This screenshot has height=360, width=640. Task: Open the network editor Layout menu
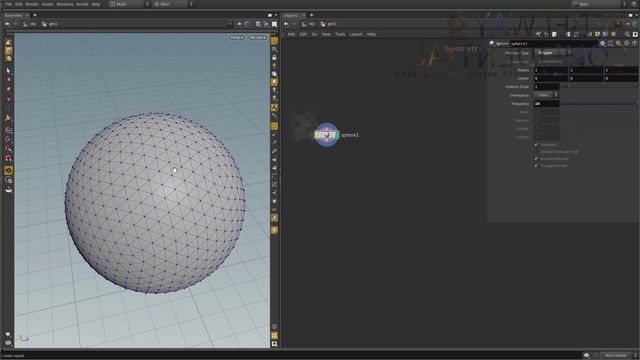point(356,34)
